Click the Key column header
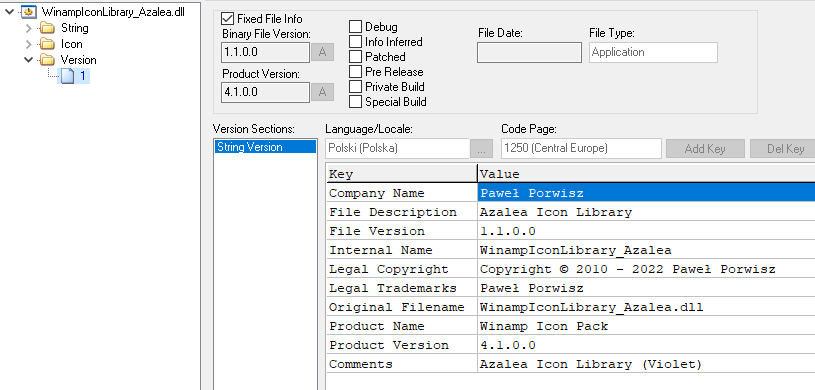Screen dimensions: 815x390 tap(402, 174)
